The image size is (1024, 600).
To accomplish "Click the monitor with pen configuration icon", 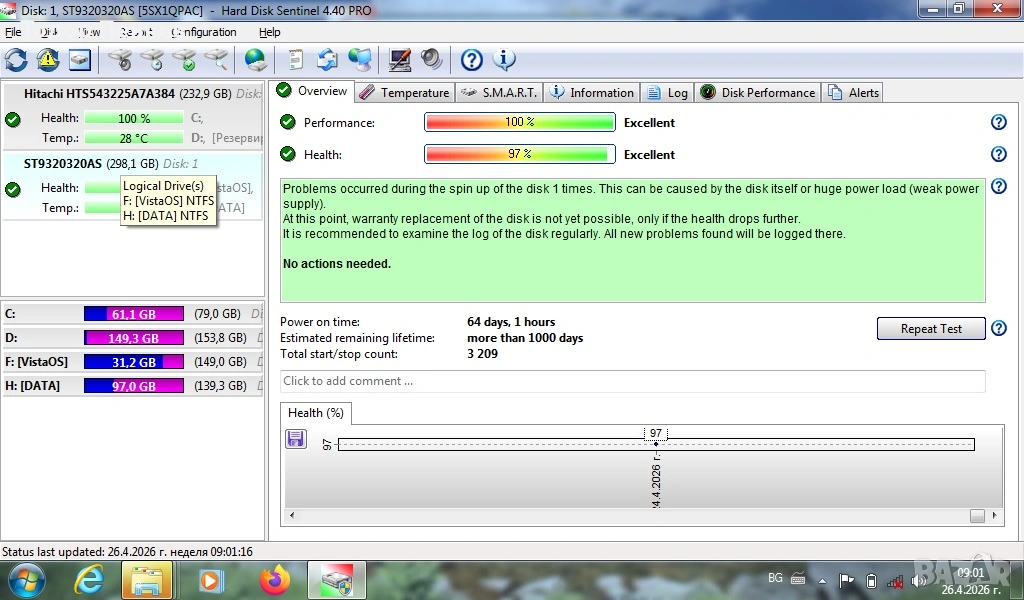I will pos(400,60).
